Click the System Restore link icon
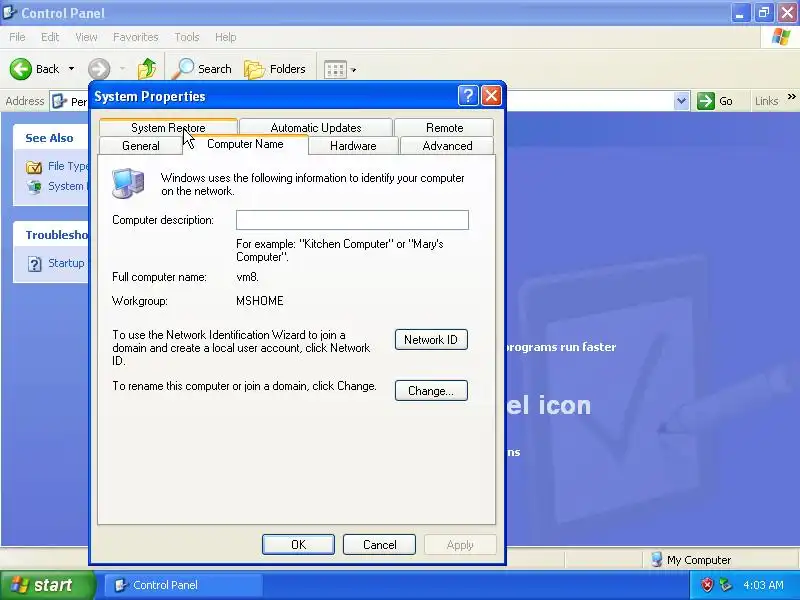 pyautogui.click(x=34, y=187)
